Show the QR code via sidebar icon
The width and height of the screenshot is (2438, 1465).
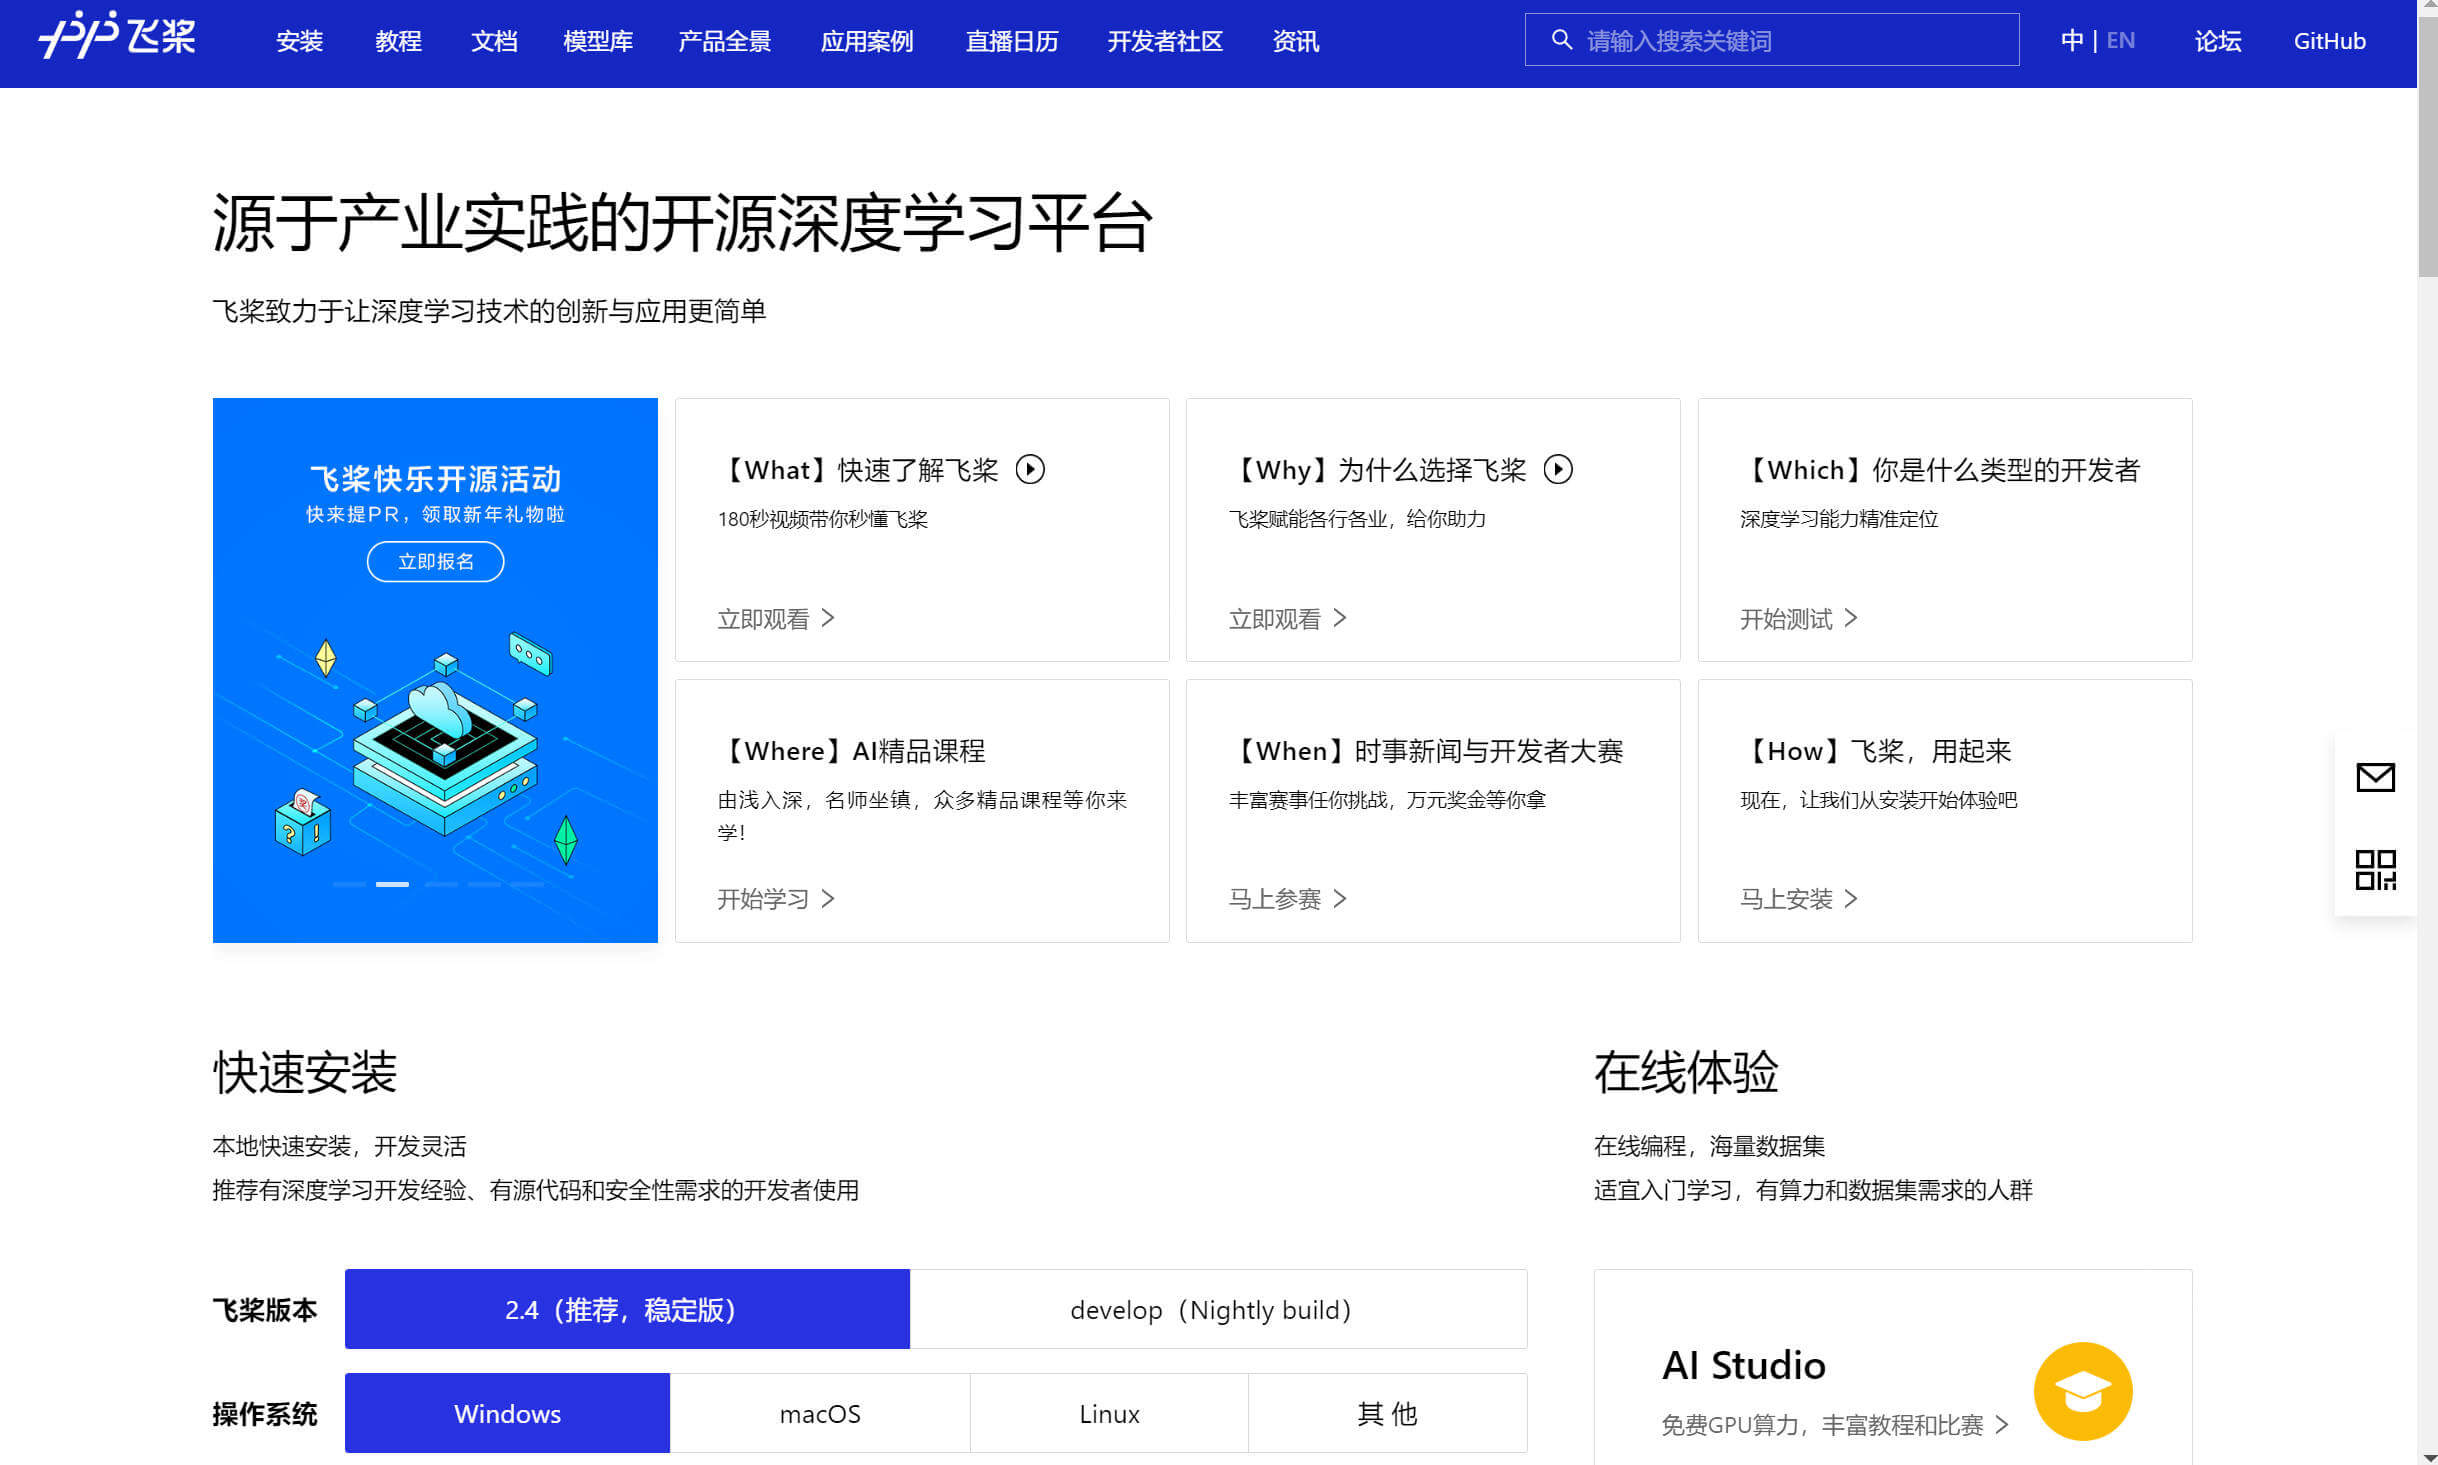pyautogui.click(x=2375, y=870)
